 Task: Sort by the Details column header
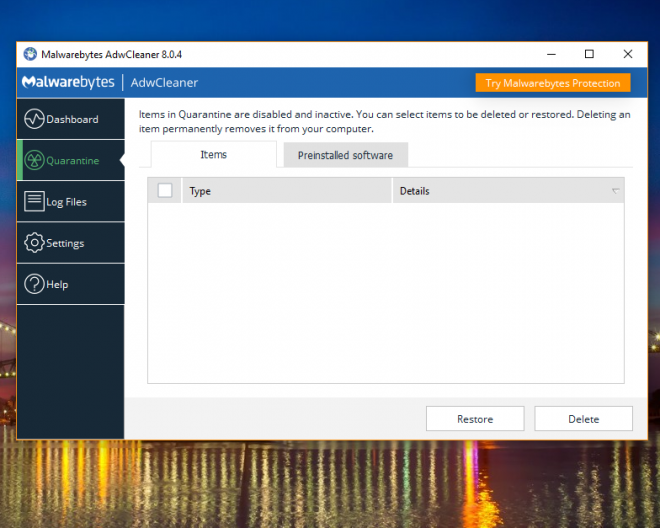click(508, 191)
